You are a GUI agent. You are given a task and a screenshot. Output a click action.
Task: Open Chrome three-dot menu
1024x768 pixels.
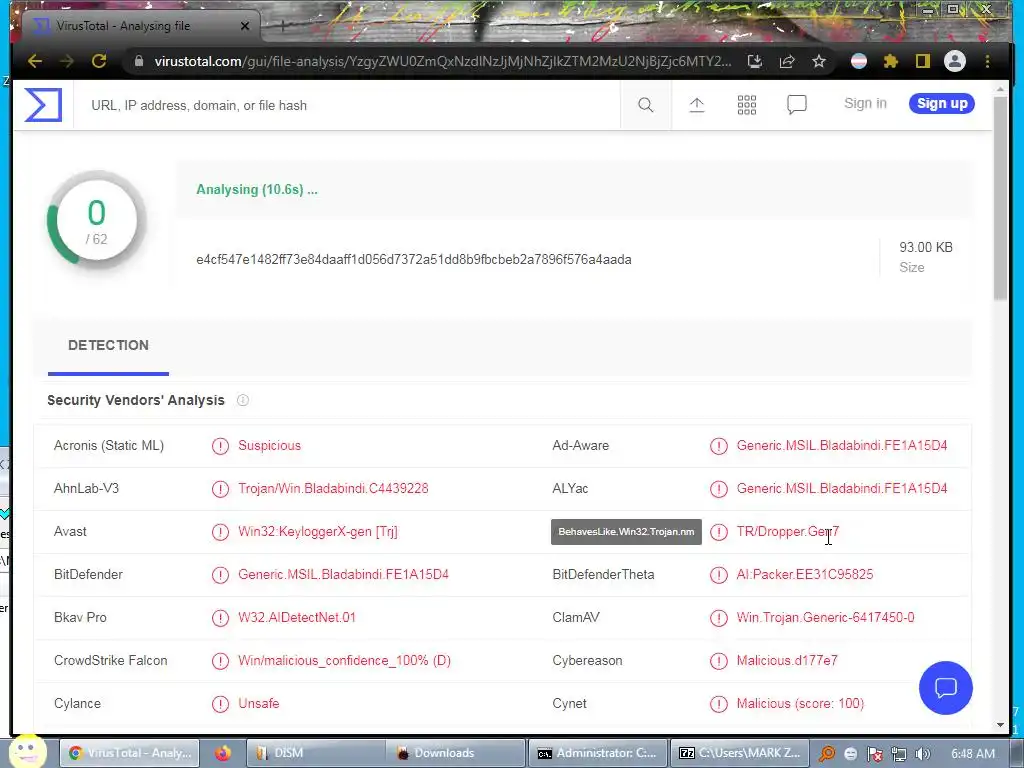coord(987,61)
